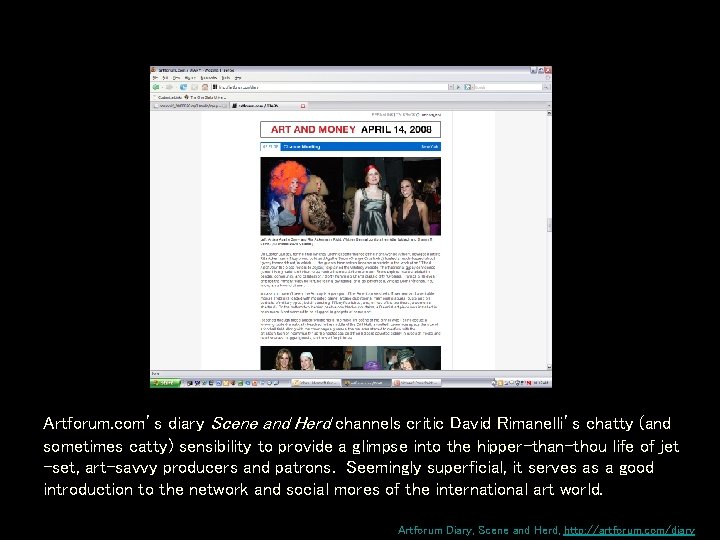Screen dimensions: 720x540
Task: Click the system tray clock
Action: tap(542, 382)
